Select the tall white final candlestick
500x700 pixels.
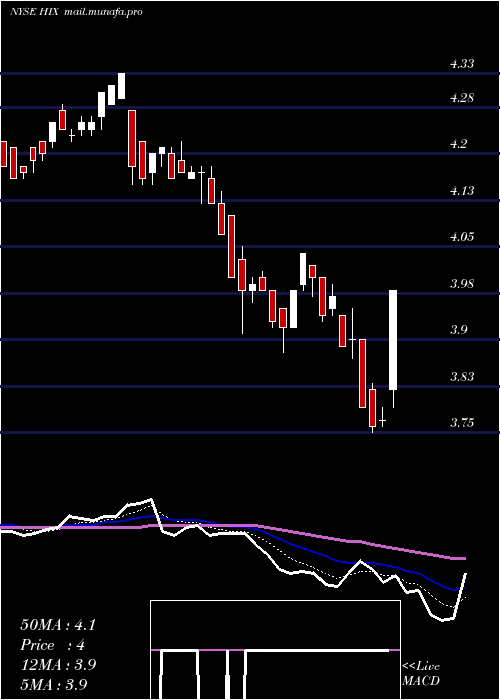[393, 340]
